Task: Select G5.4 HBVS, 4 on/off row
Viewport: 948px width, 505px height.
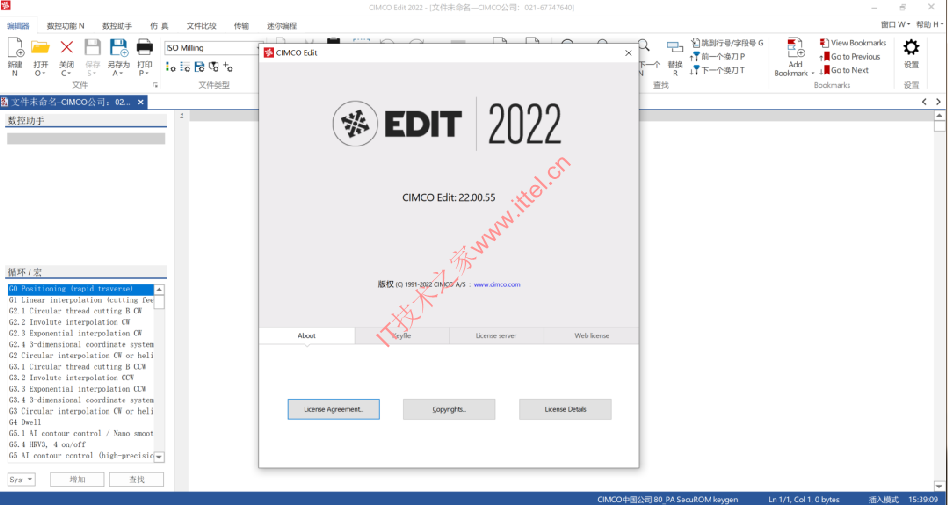Action: pyautogui.click(x=81, y=445)
